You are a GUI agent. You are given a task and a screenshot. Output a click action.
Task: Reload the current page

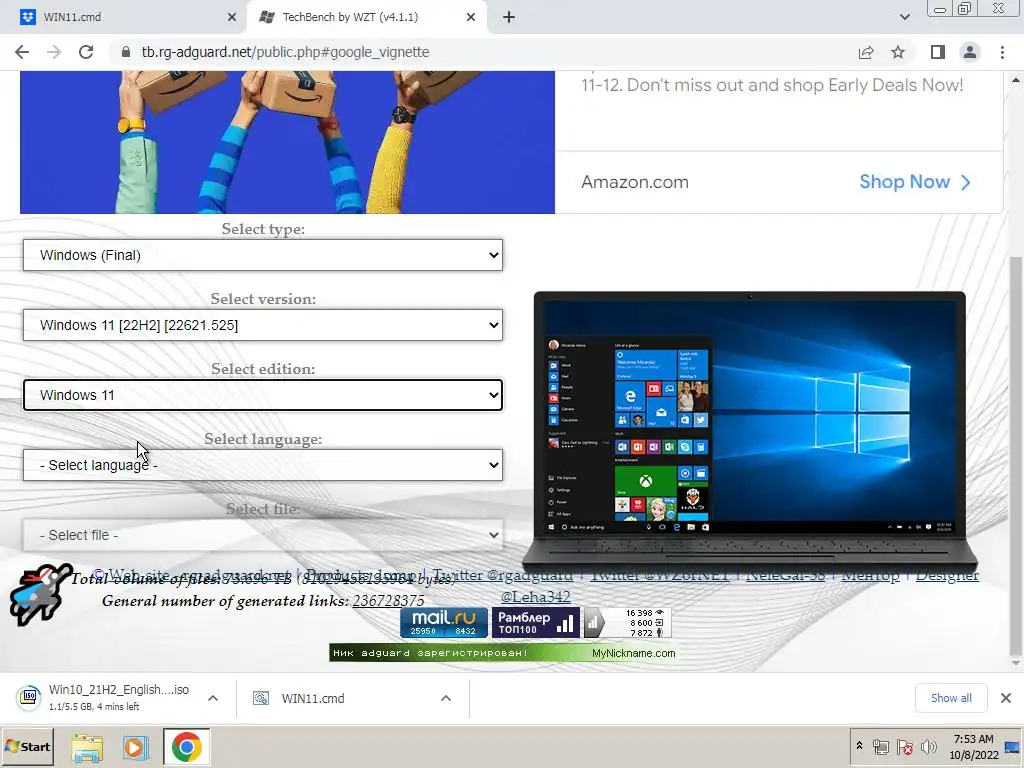[x=86, y=52]
